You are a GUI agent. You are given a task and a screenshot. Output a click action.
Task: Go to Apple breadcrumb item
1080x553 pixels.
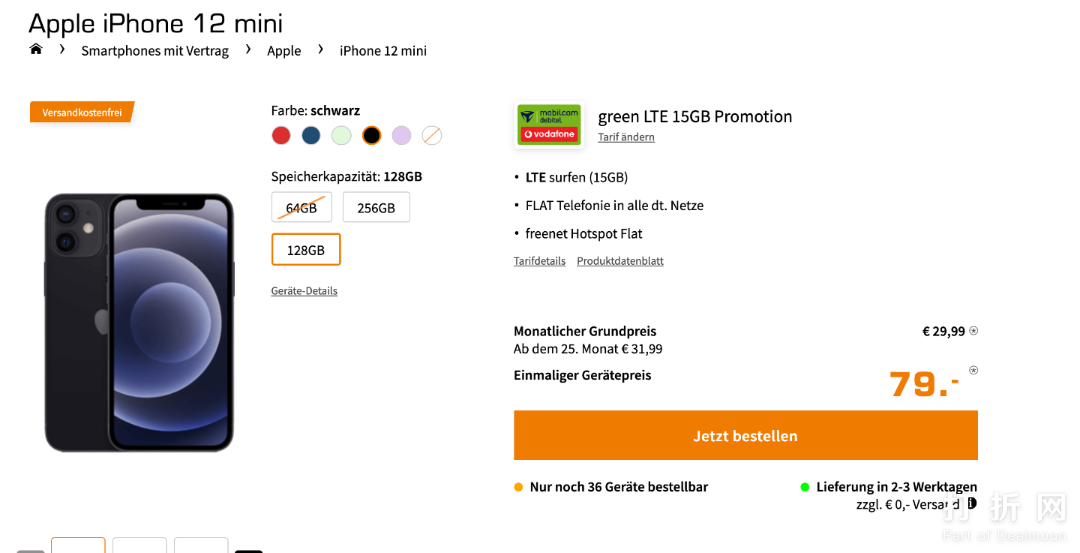(x=284, y=51)
